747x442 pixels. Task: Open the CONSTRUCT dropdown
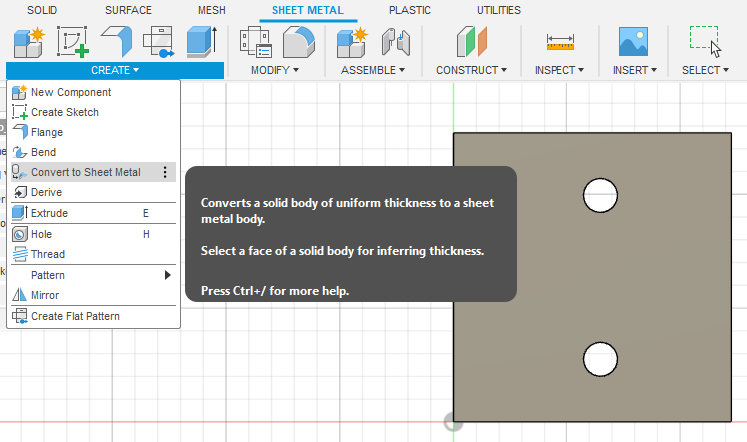[x=471, y=70]
